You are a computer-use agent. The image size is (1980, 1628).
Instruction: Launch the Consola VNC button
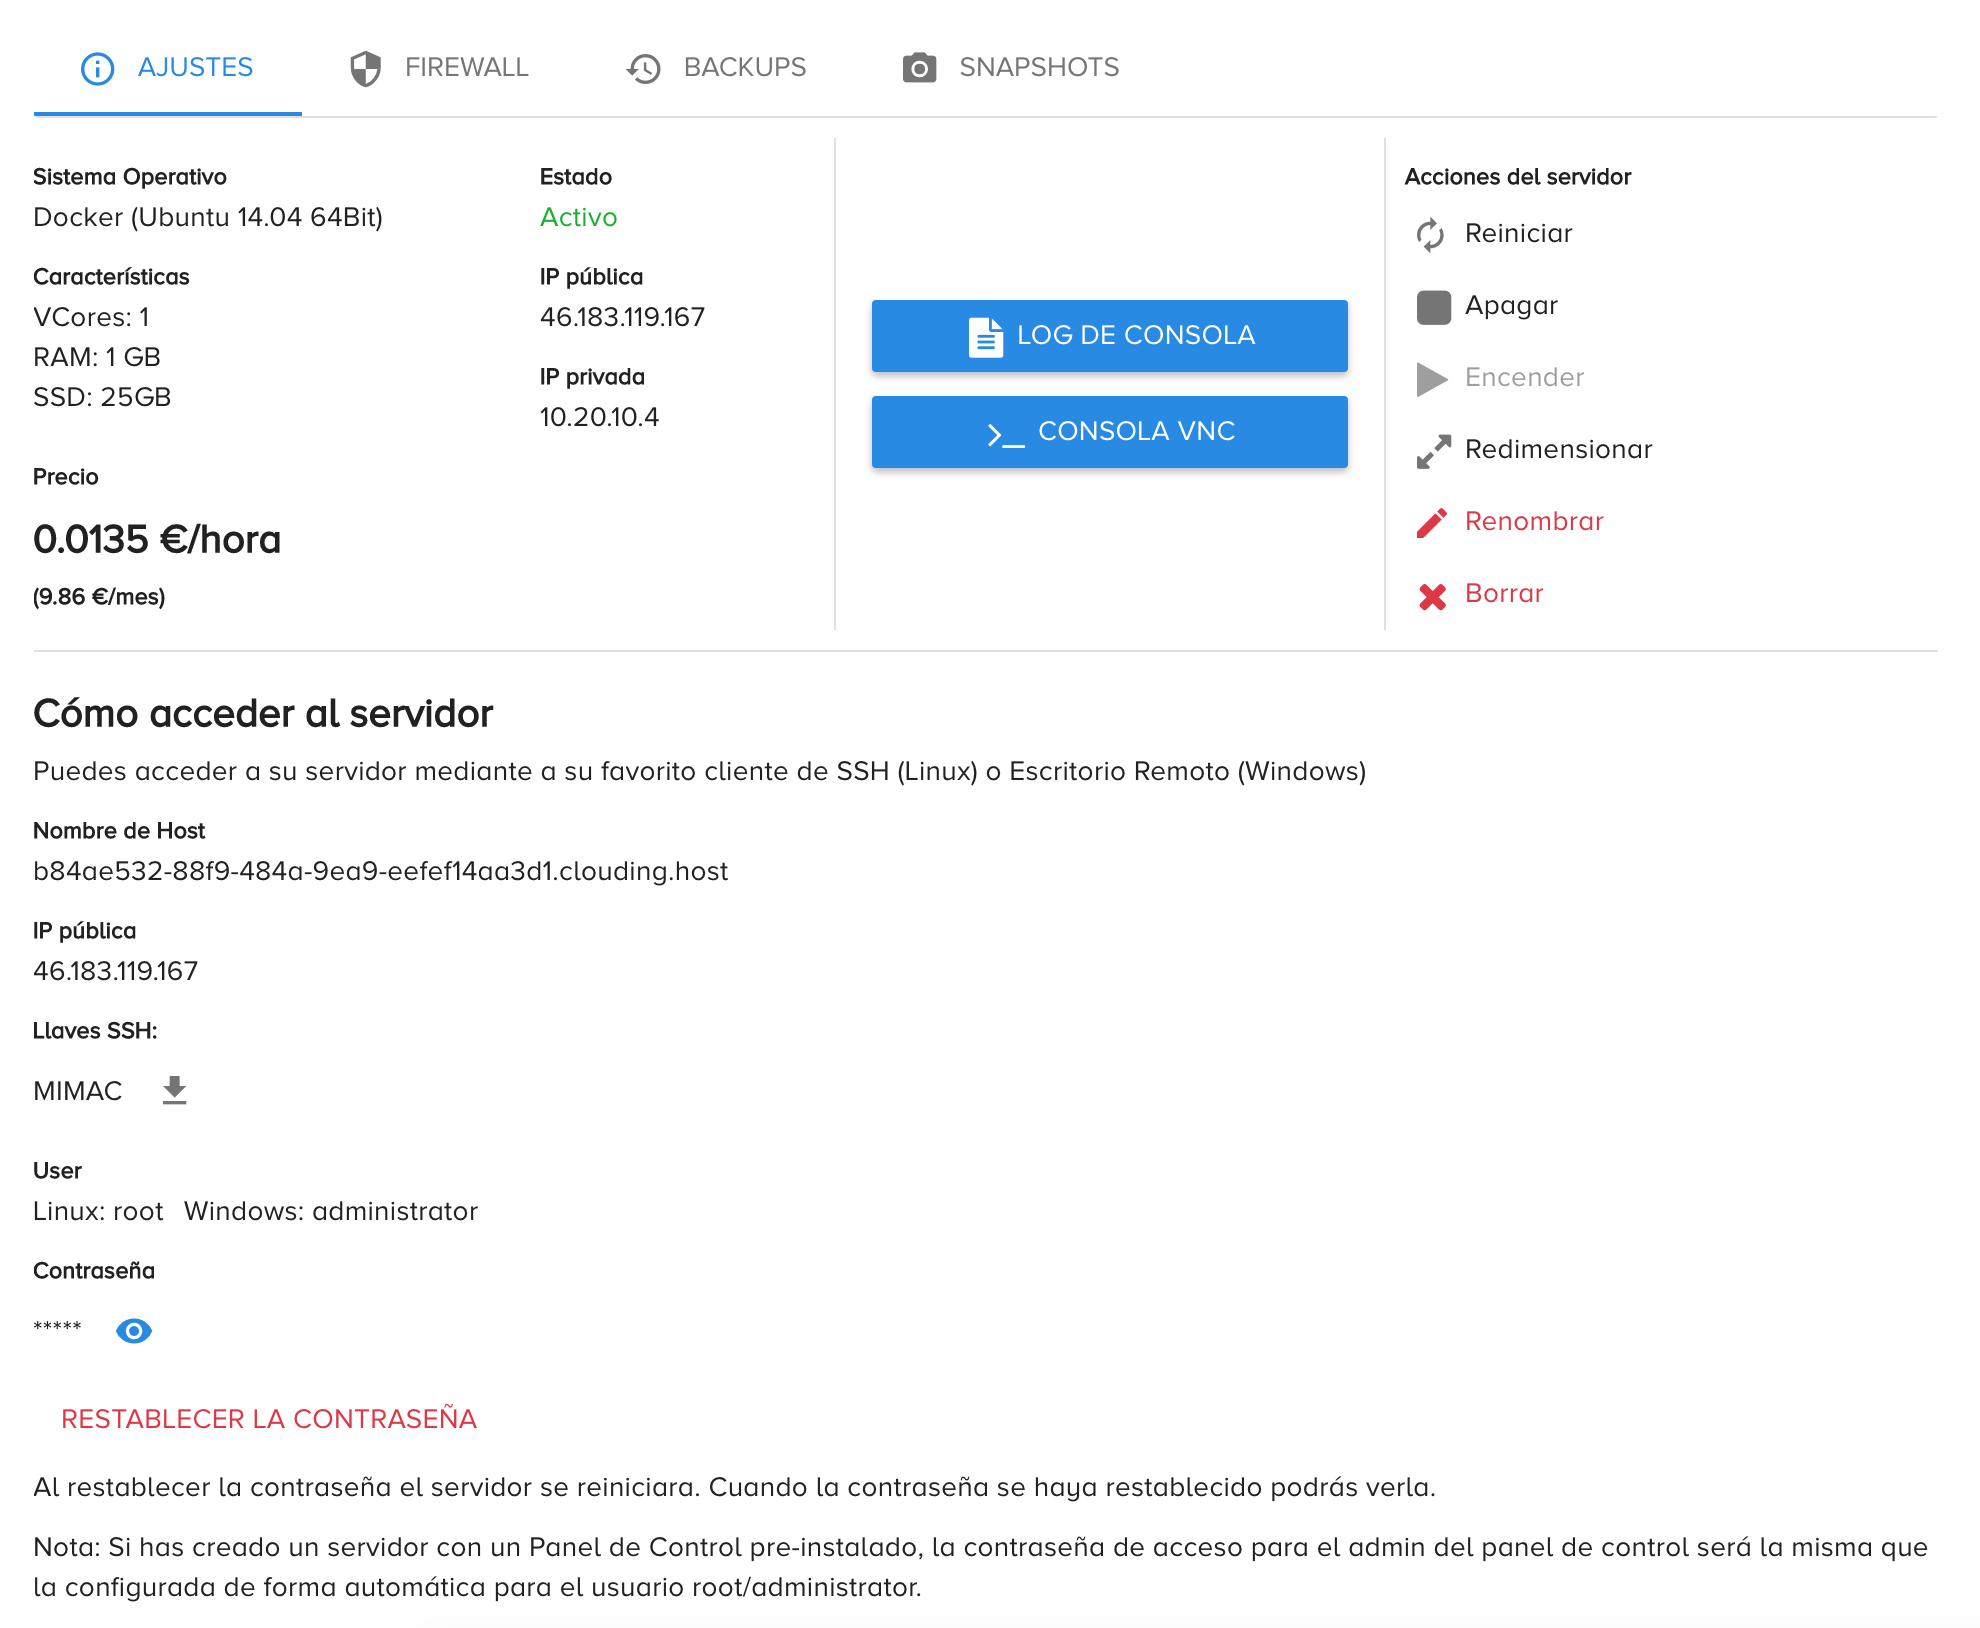[x=1110, y=432]
